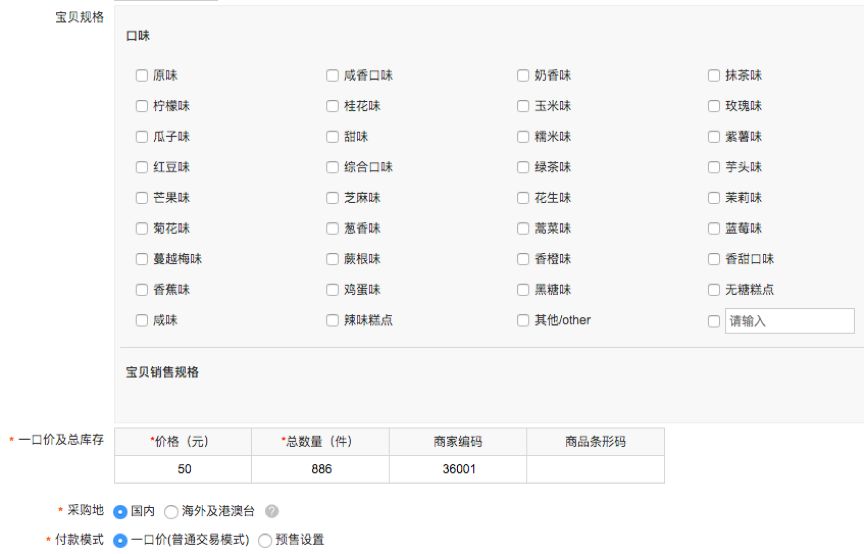
Task: Click the 商品条形码 column header
Action: point(596,442)
